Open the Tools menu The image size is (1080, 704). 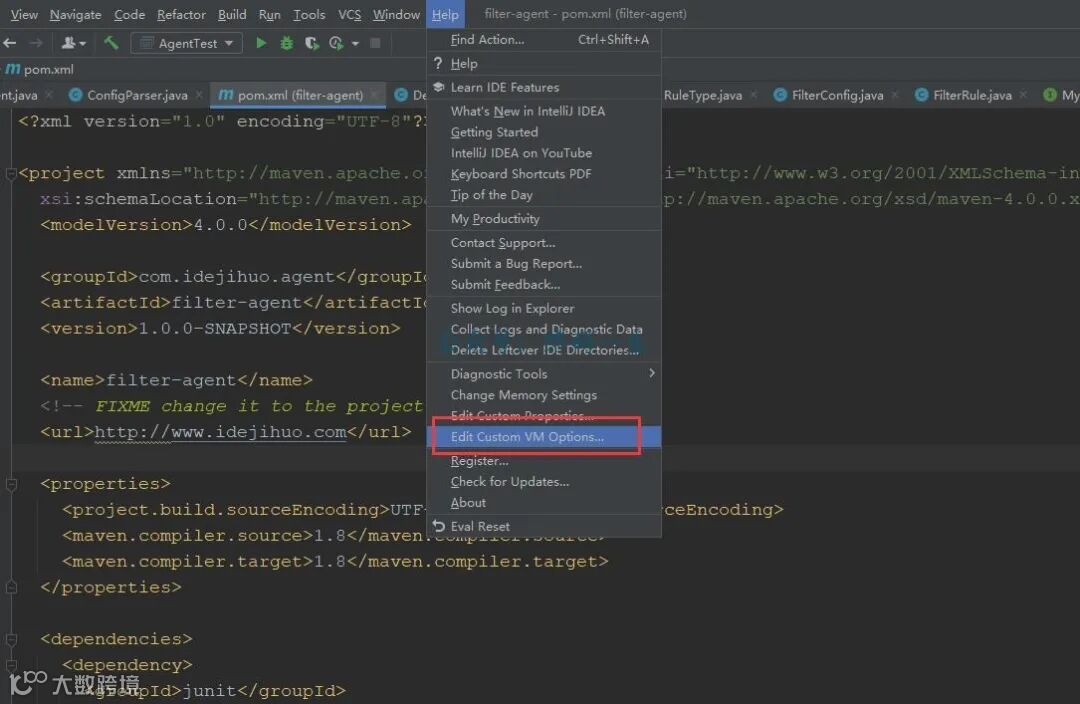309,14
